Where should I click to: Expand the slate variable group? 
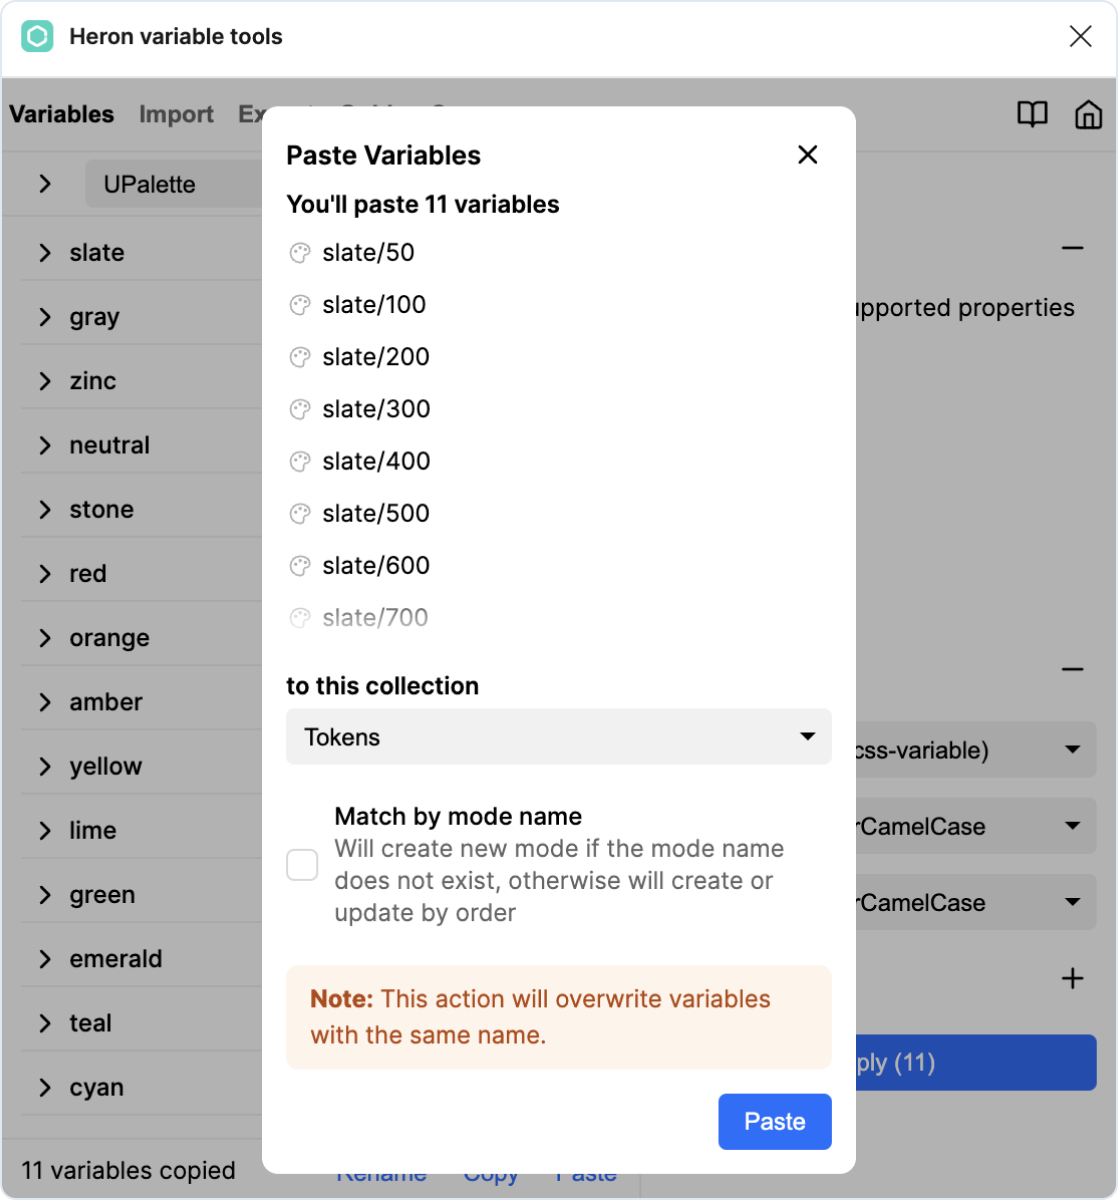[45, 253]
